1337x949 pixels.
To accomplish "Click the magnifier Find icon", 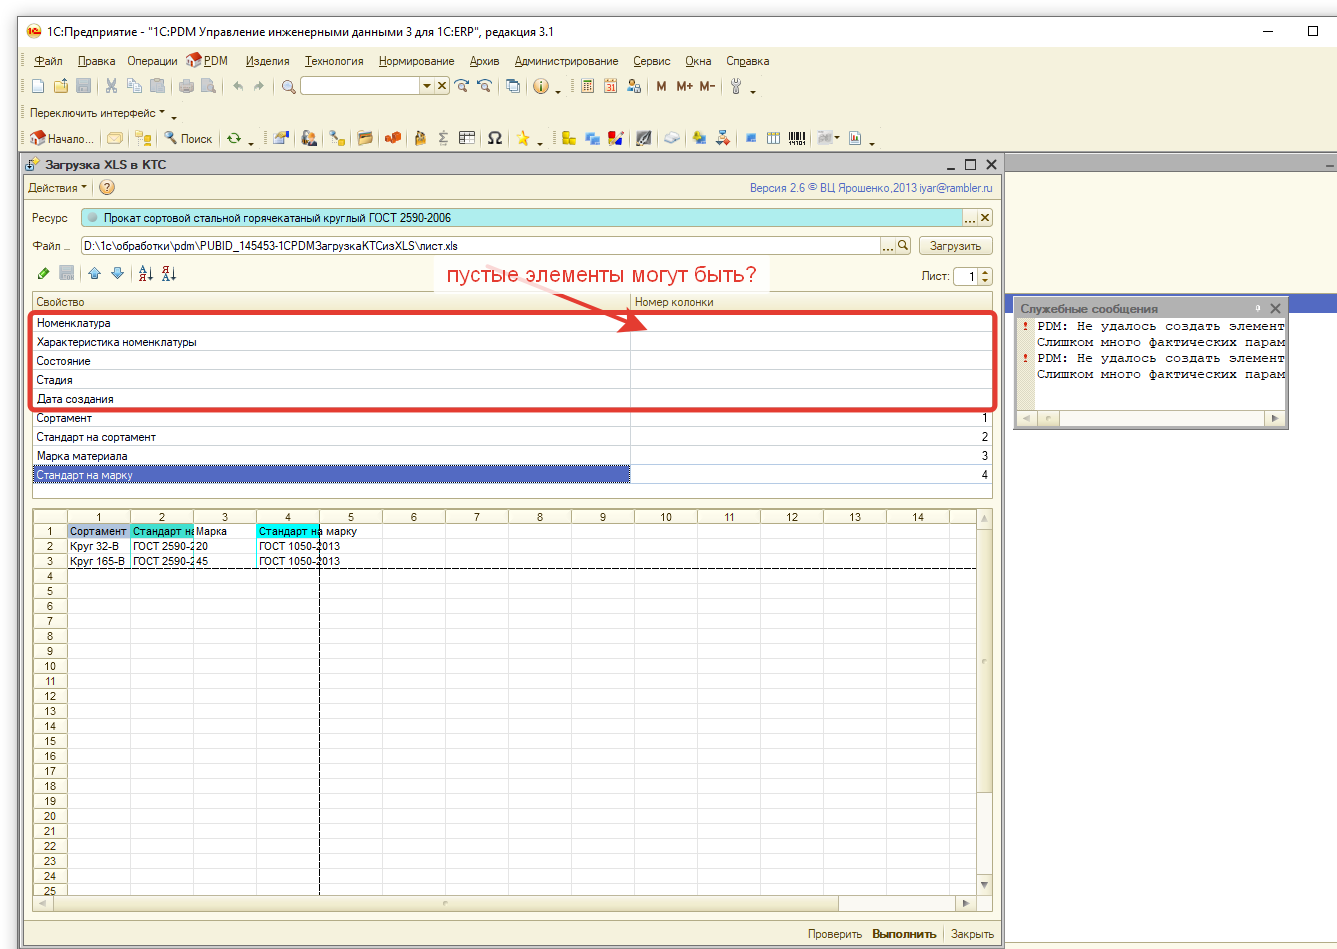I will [289, 87].
